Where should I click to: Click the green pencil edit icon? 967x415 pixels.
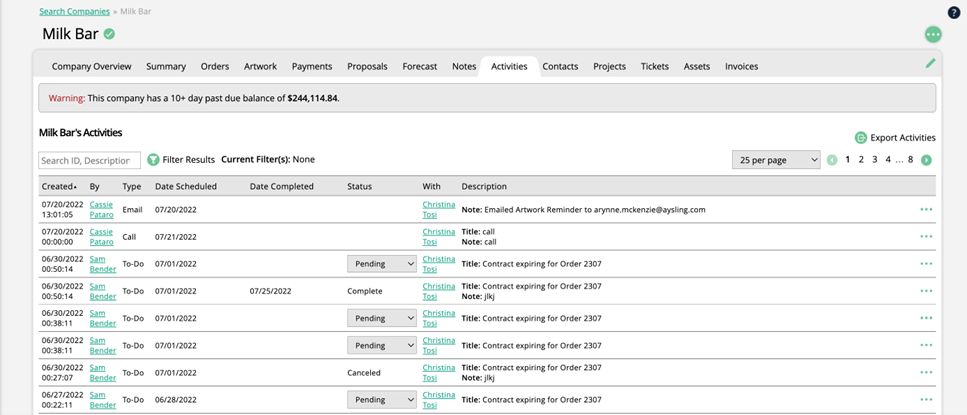pos(931,63)
